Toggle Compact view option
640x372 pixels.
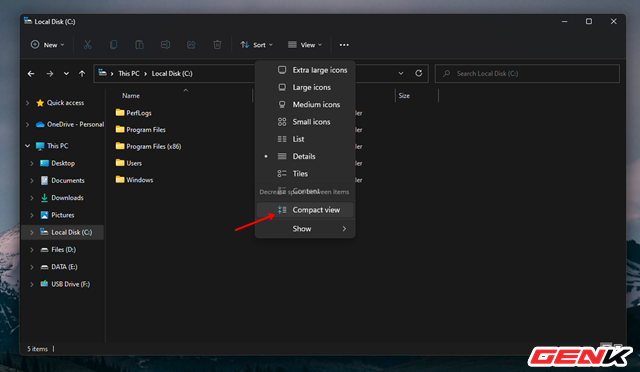point(305,210)
